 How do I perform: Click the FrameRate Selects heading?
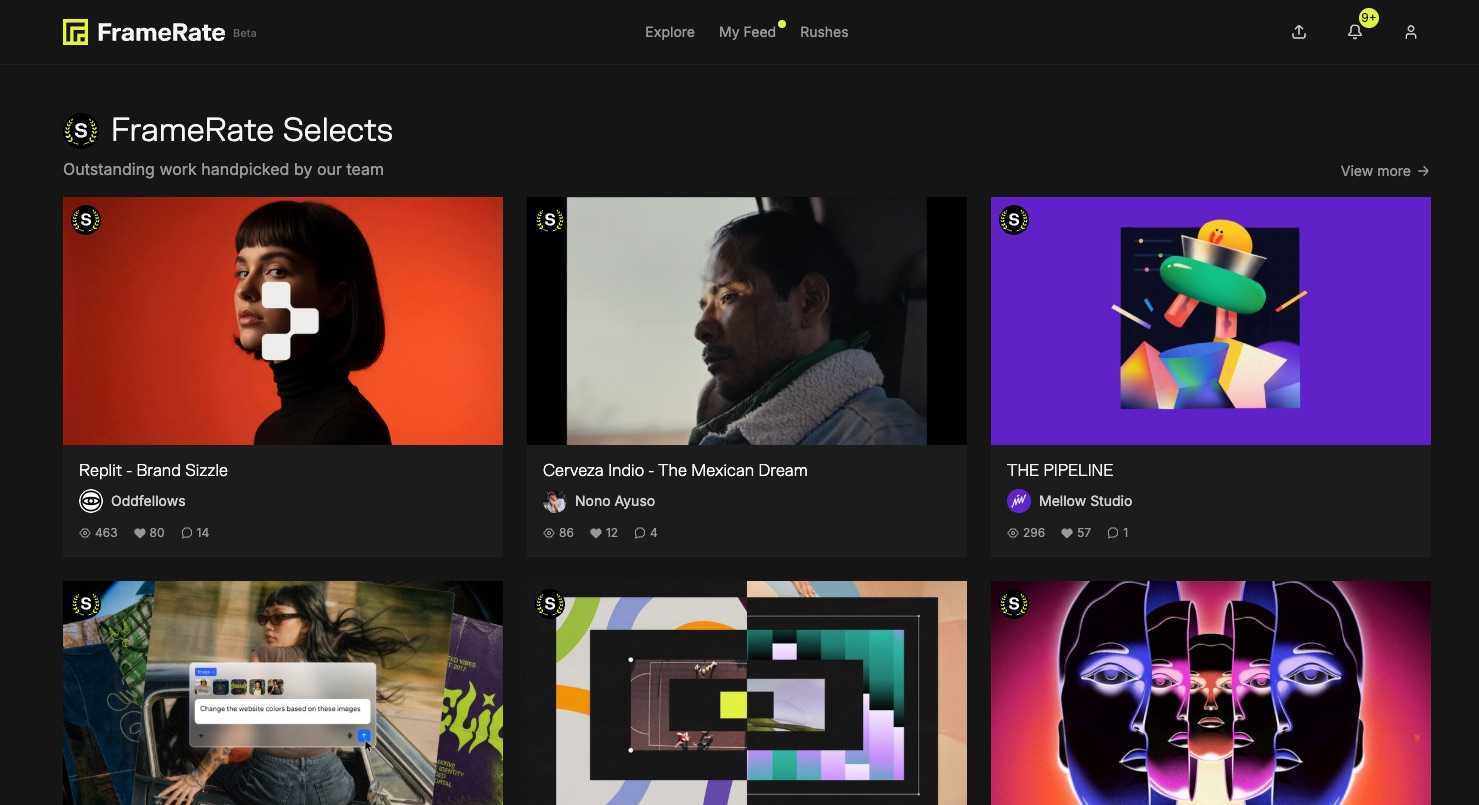pyautogui.click(x=252, y=130)
